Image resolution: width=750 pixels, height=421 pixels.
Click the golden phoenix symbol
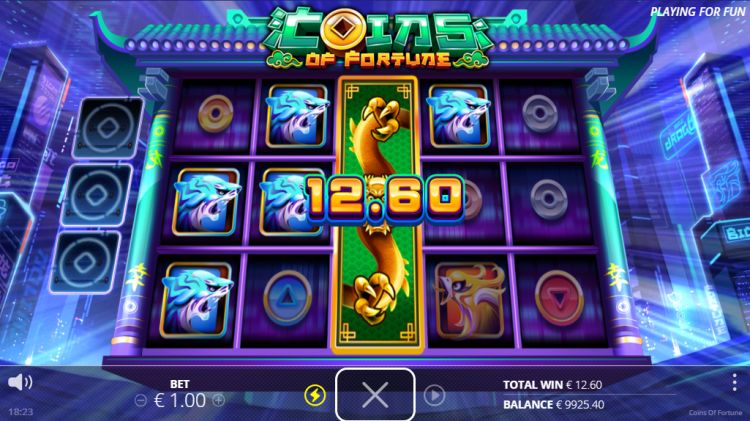(x=470, y=299)
